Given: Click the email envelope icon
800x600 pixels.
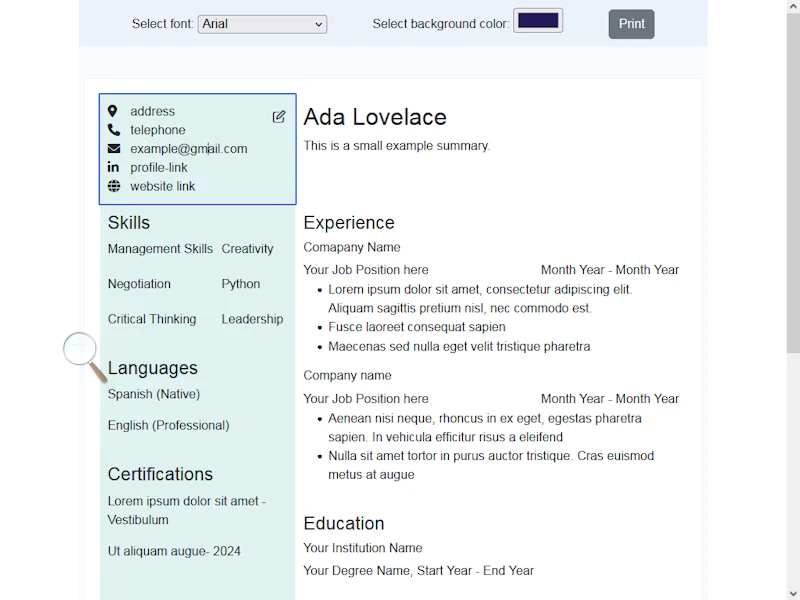Looking at the screenshot, I should tap(113, 148).
